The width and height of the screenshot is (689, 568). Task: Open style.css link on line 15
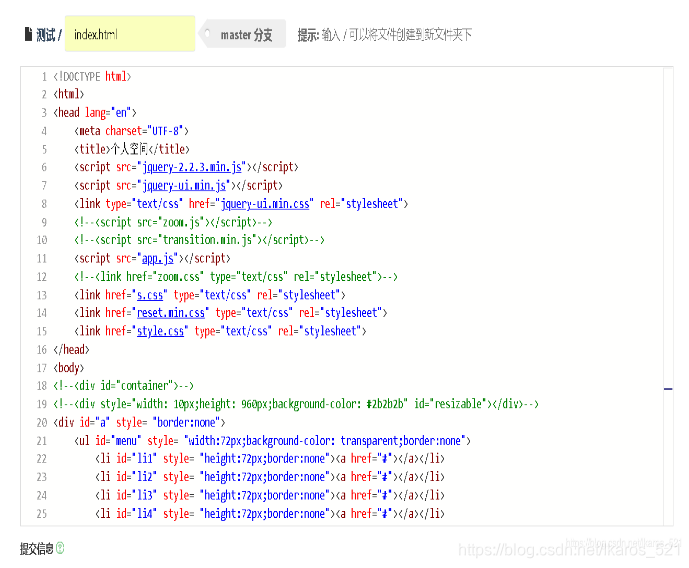(x=160, y=331)
